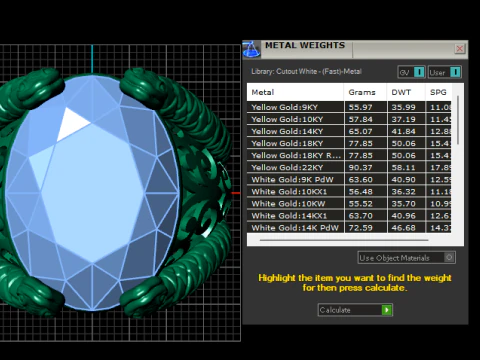Select the White Gold:9K PdW row
The height and width of the screenshot is (360, 480).
click(349, 180)
